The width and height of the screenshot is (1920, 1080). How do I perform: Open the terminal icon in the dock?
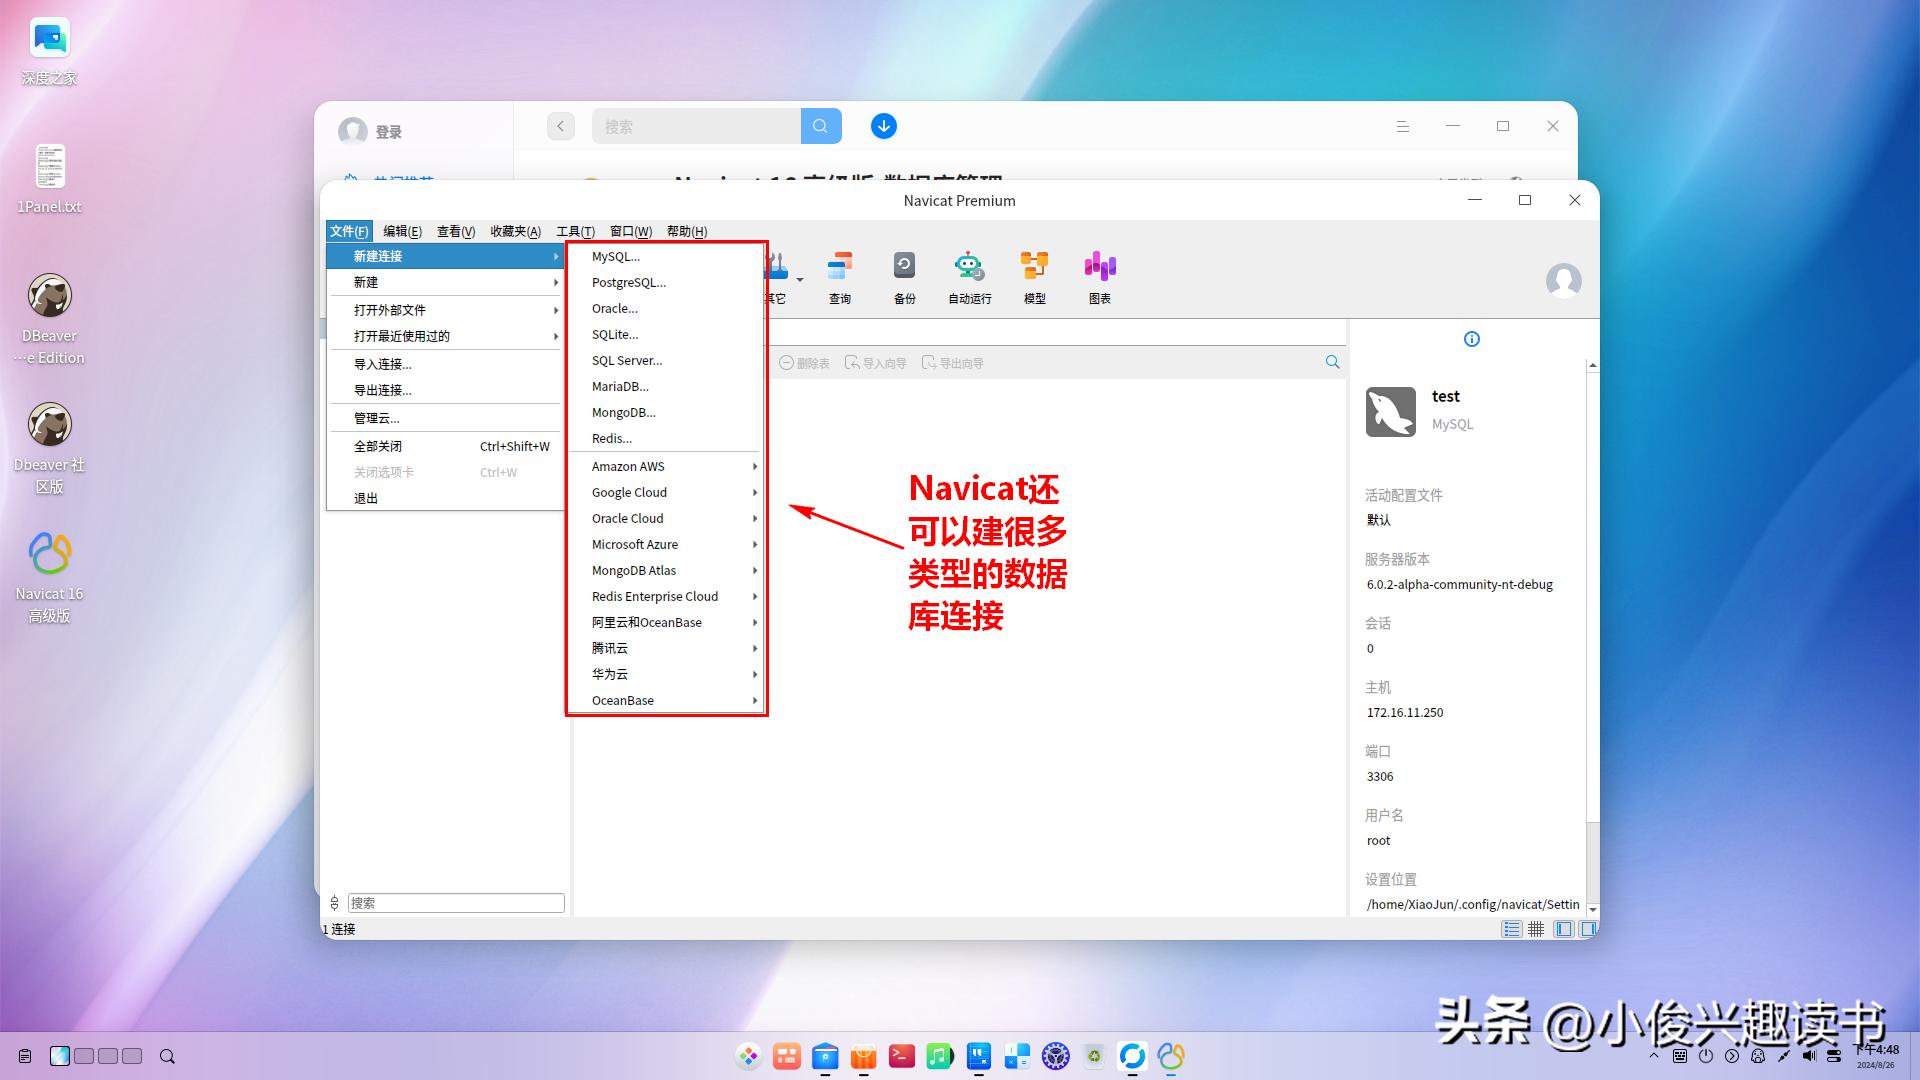pos(901,1056)
